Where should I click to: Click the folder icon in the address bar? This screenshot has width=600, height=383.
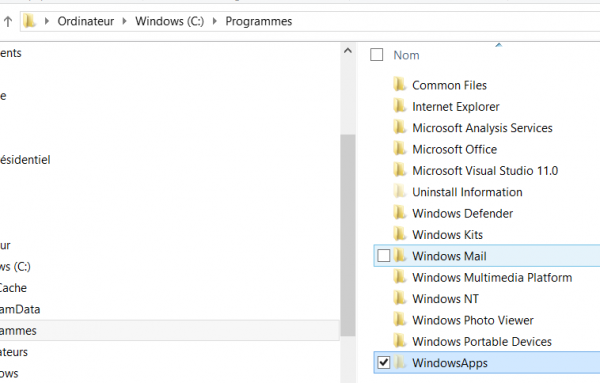point(29,21)
